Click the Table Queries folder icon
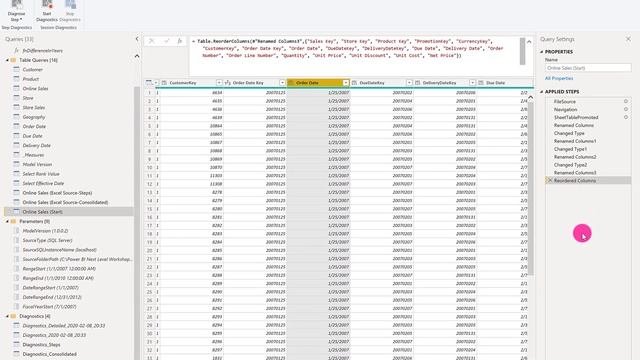640x360 pixels. pyautogui.click(x=13, y=60)
